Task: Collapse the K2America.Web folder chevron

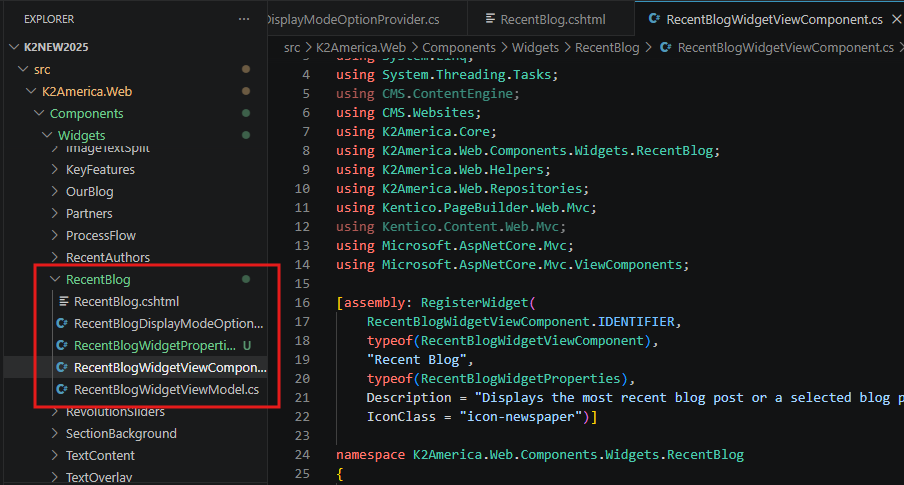Action: (x=31, y=91)
